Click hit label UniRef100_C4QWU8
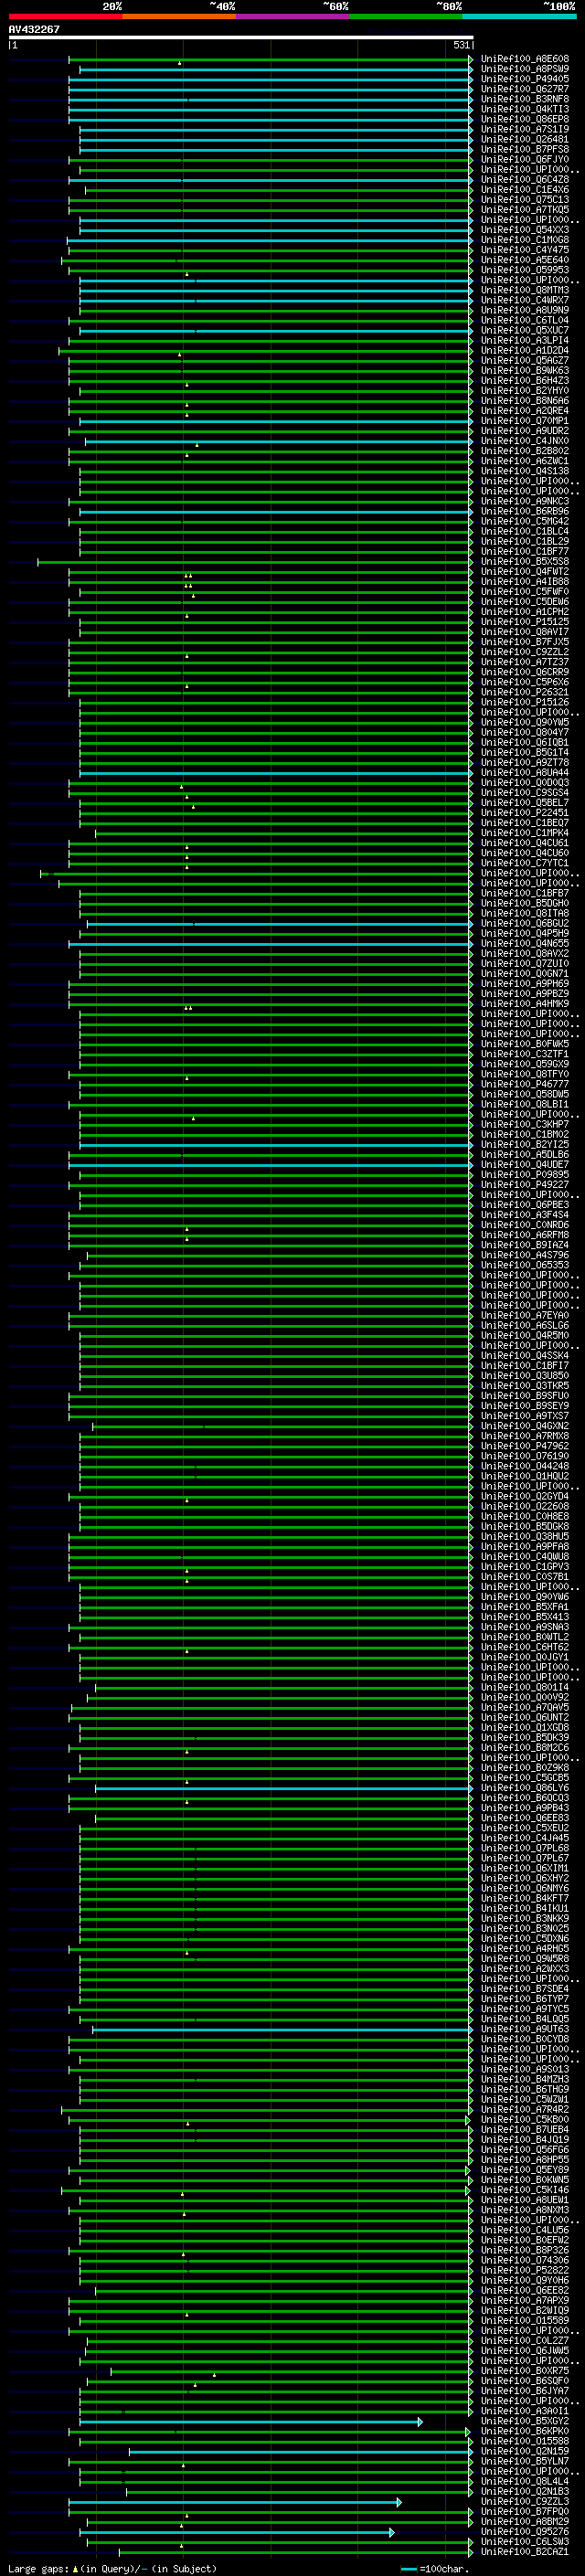 524,1557
